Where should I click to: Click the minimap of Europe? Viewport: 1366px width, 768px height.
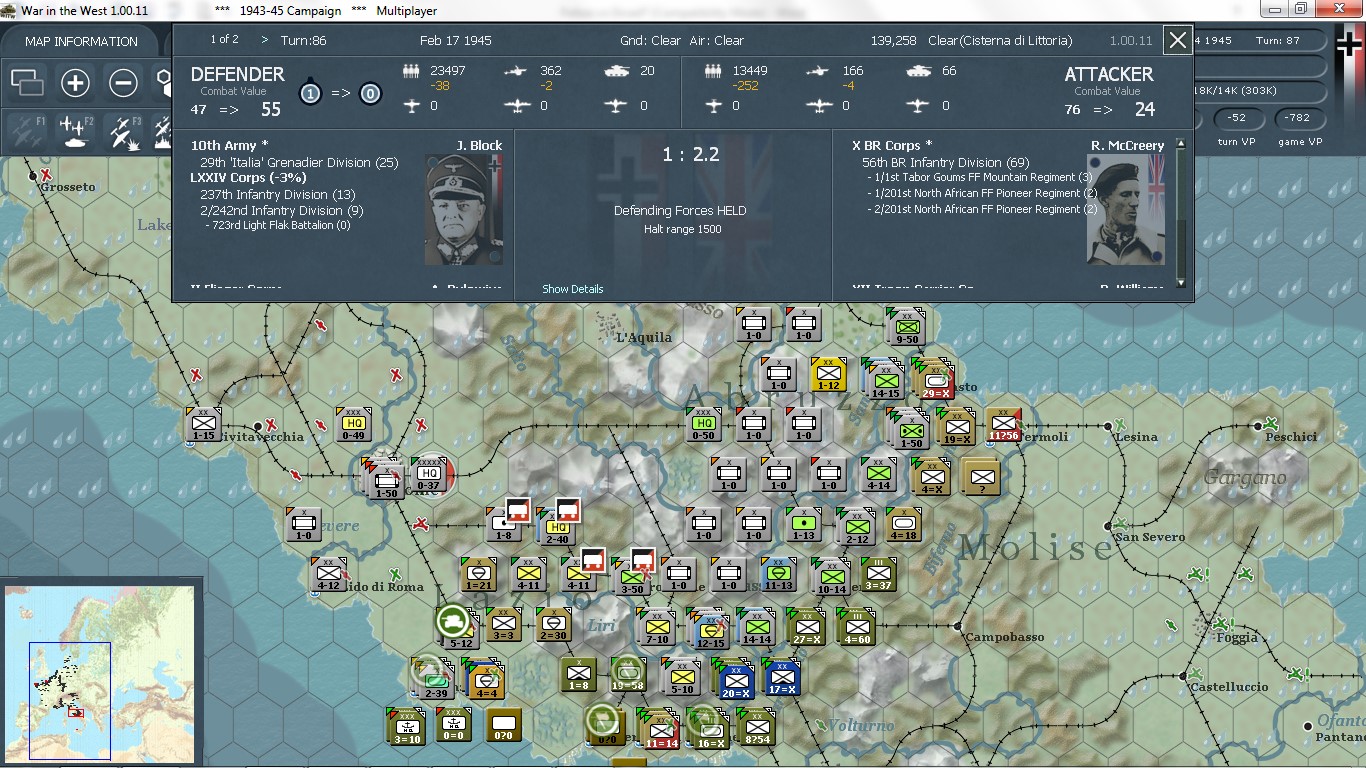pyautogui.click(x=99, y=674)
